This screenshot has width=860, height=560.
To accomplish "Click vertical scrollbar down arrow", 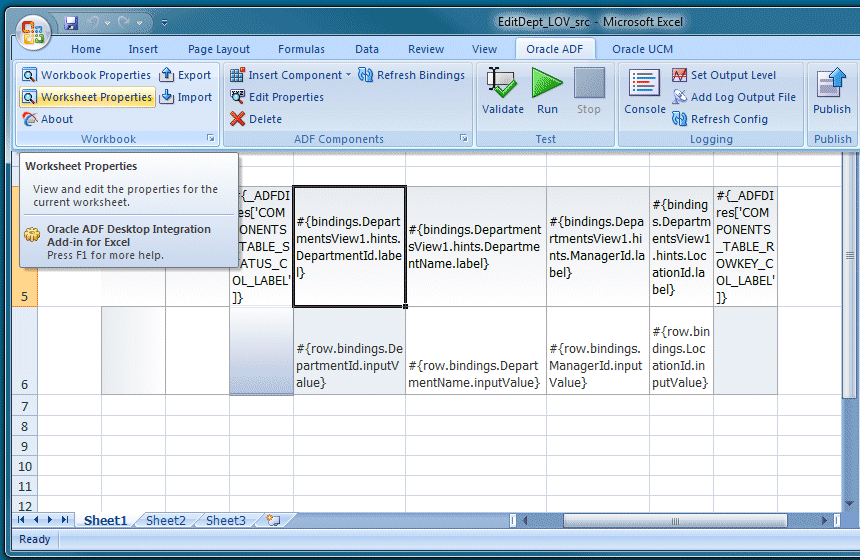I will 848,504.
